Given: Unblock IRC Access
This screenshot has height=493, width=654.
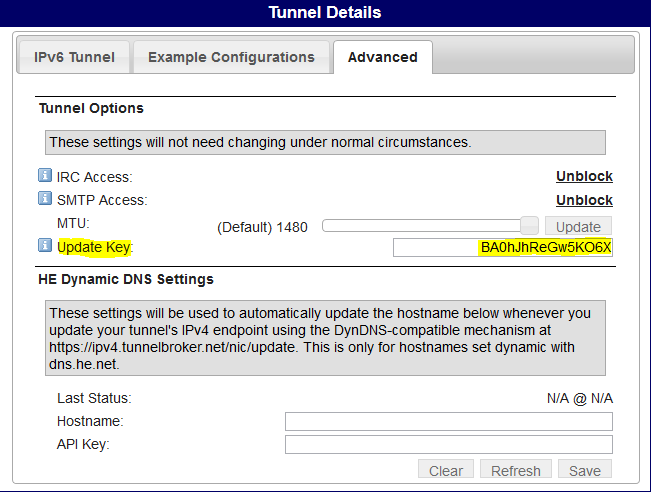Looking at the screenshot, I should tap(584, 176).
